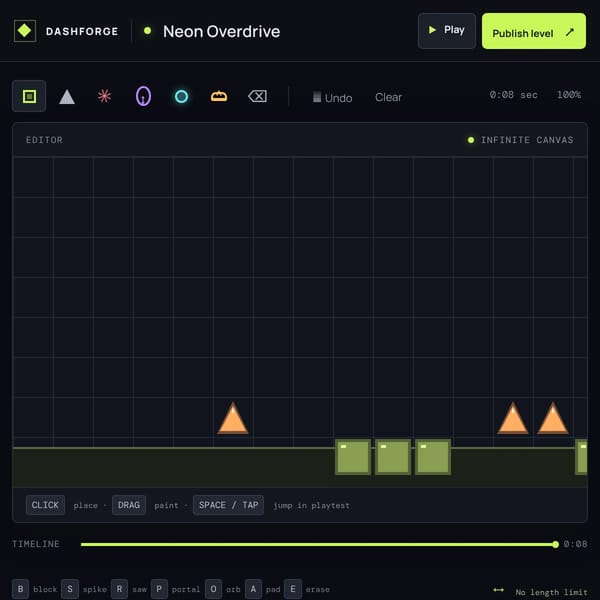Click the last orange spike on canvas
Viewport: 600px width, 600px height.
[x=553, y=418]
